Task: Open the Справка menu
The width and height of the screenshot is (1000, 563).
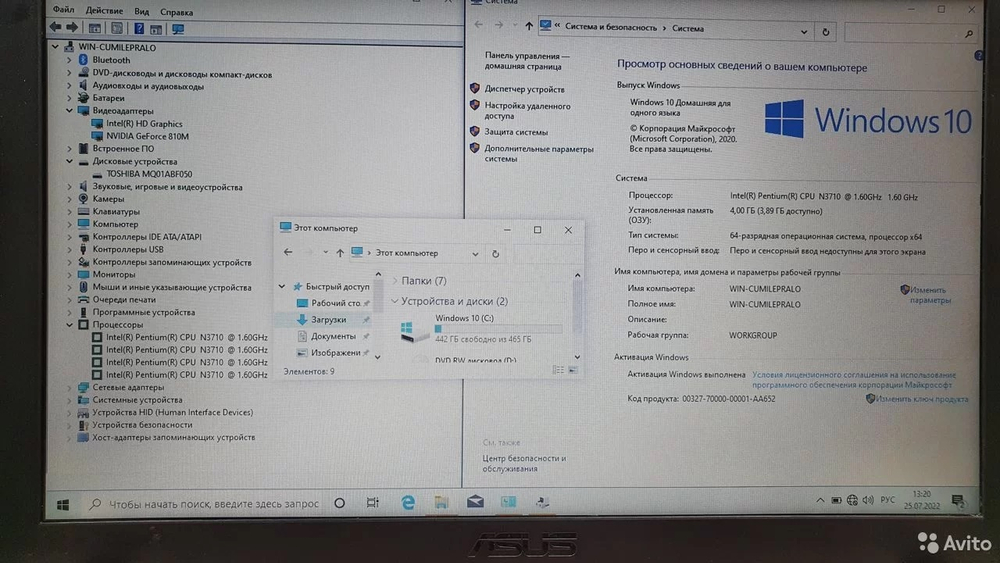Action: click(x=177, y=12)
